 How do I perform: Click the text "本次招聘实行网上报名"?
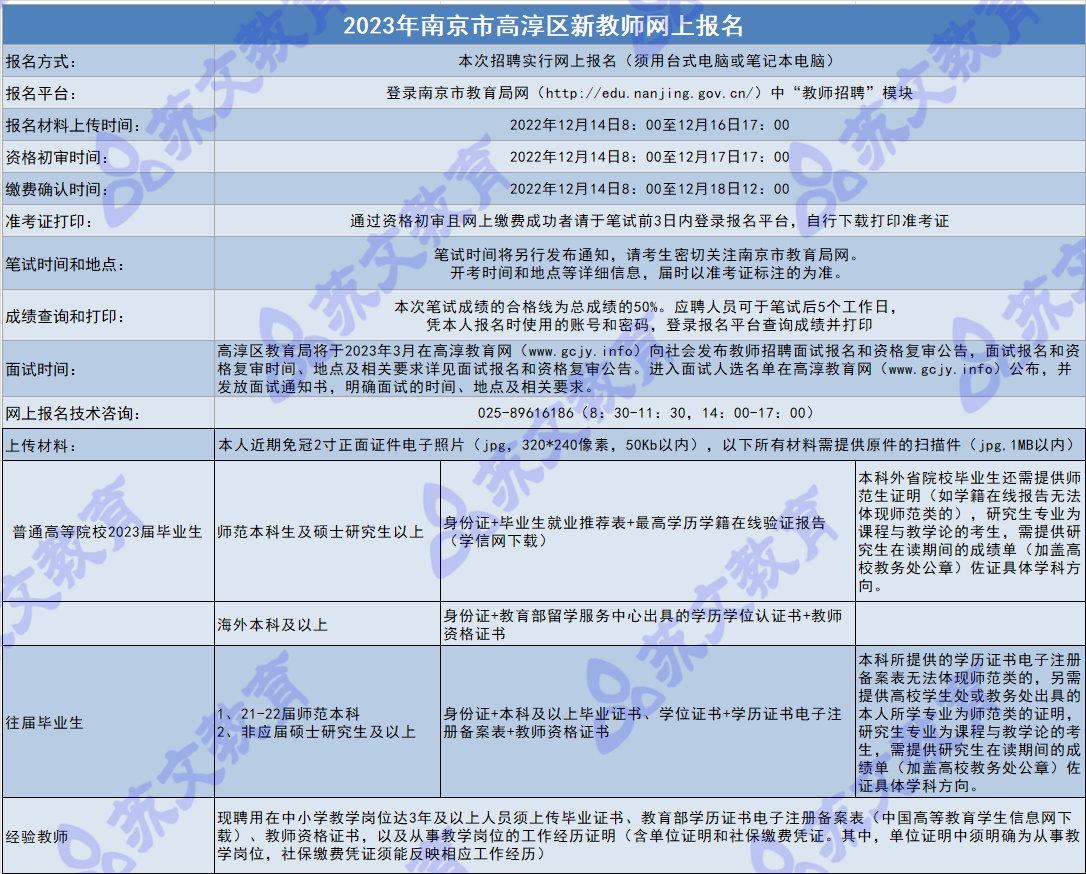tap(537, 61)
